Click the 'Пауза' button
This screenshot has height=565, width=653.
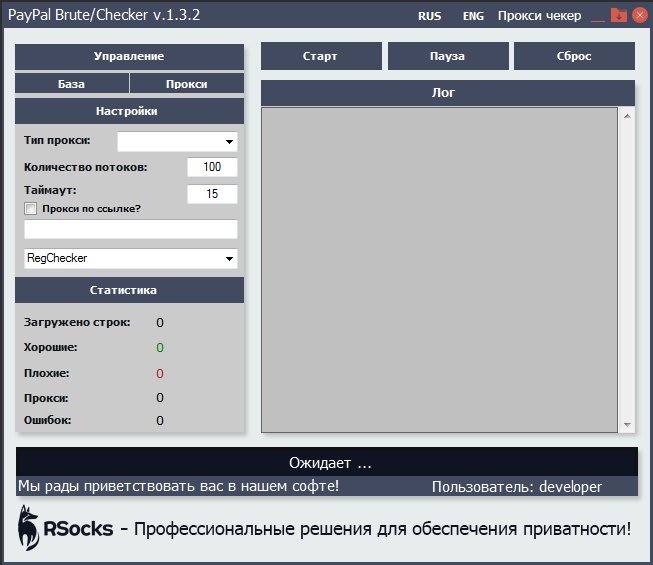coord(448,56)
